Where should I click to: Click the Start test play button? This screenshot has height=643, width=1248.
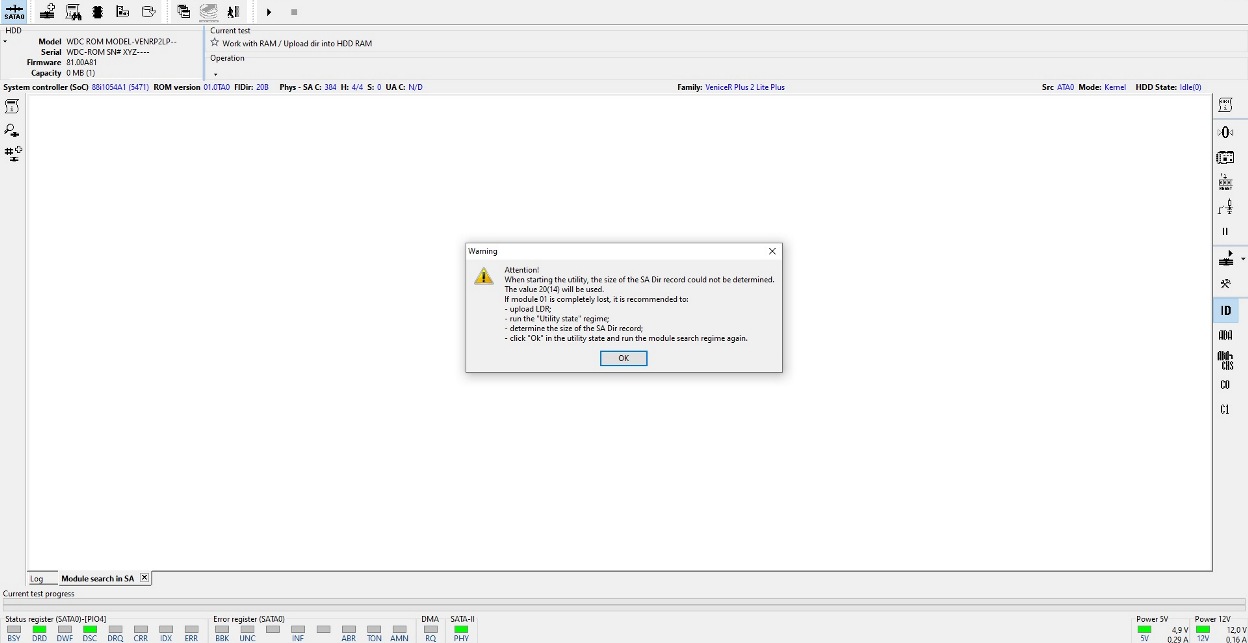pos(269,12)
